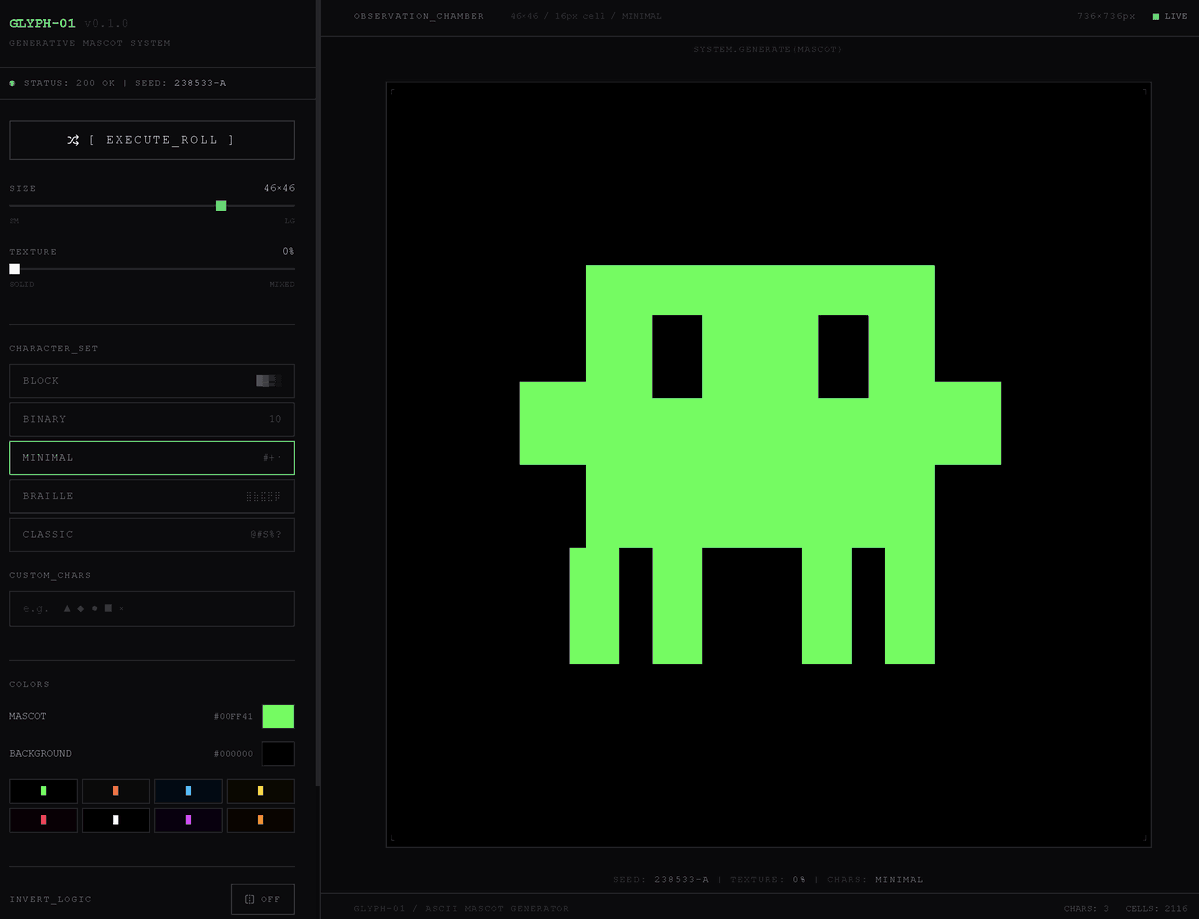Toggle the INVERT_LOGIC OFF switch

coord(262,899)
